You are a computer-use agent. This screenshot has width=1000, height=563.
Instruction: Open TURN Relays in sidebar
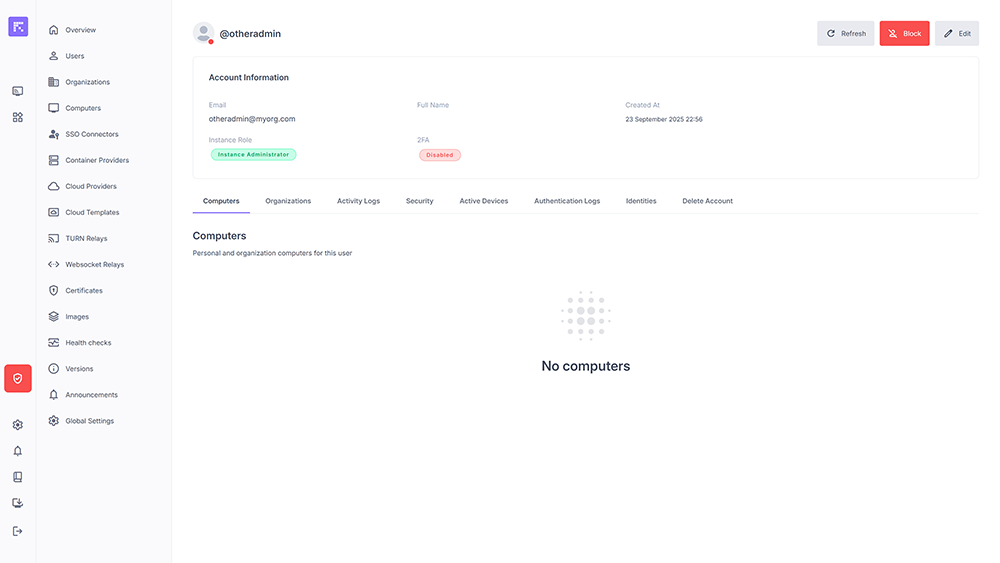[x=86, y=238]
